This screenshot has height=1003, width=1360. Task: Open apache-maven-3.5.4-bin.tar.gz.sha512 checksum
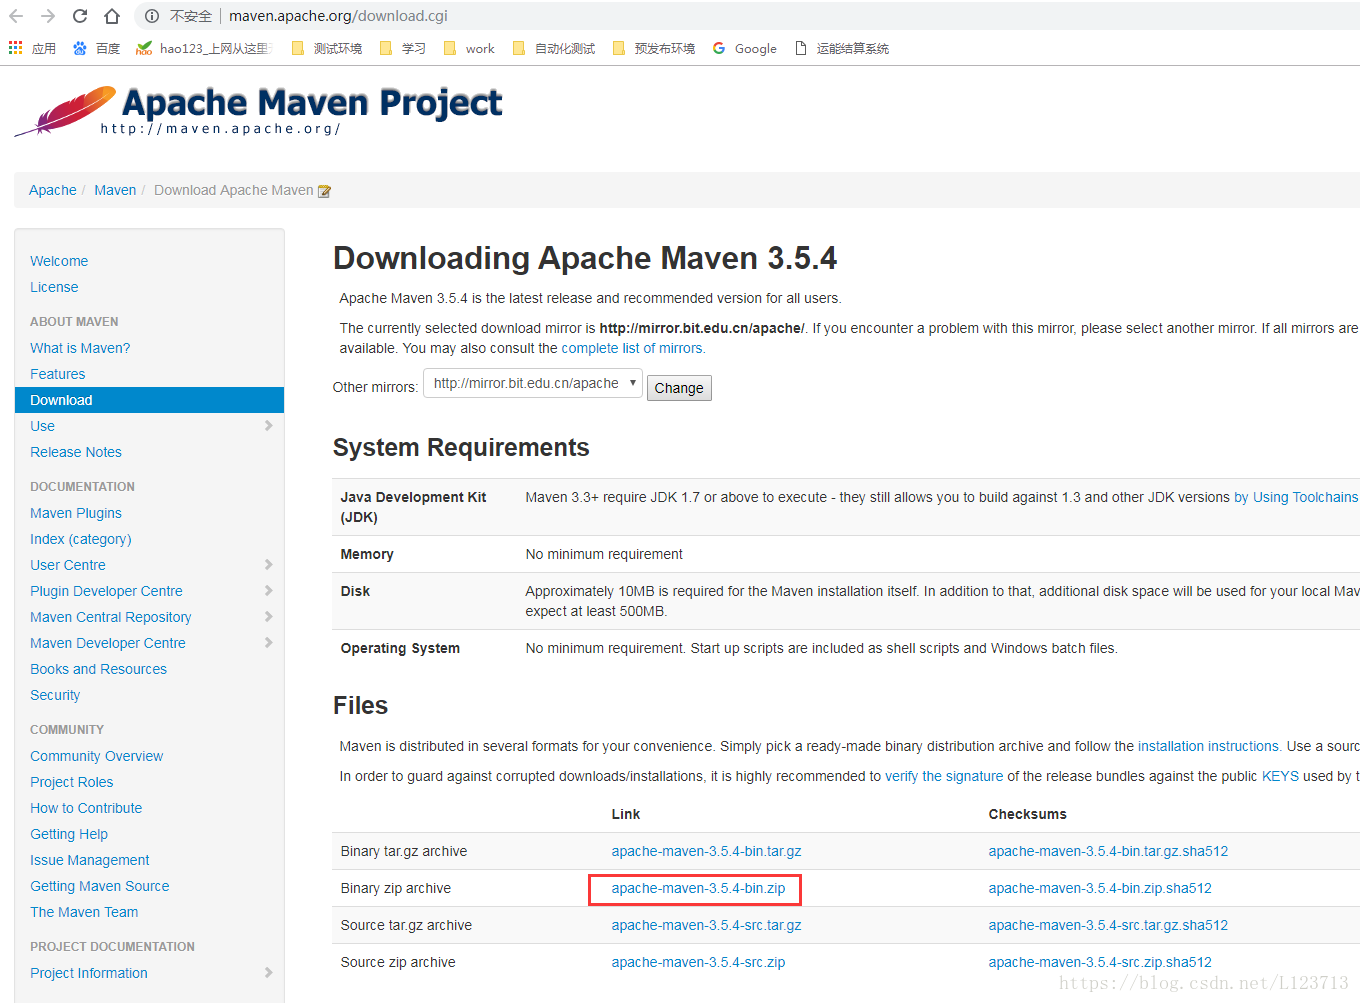(x=1108, y=851)
